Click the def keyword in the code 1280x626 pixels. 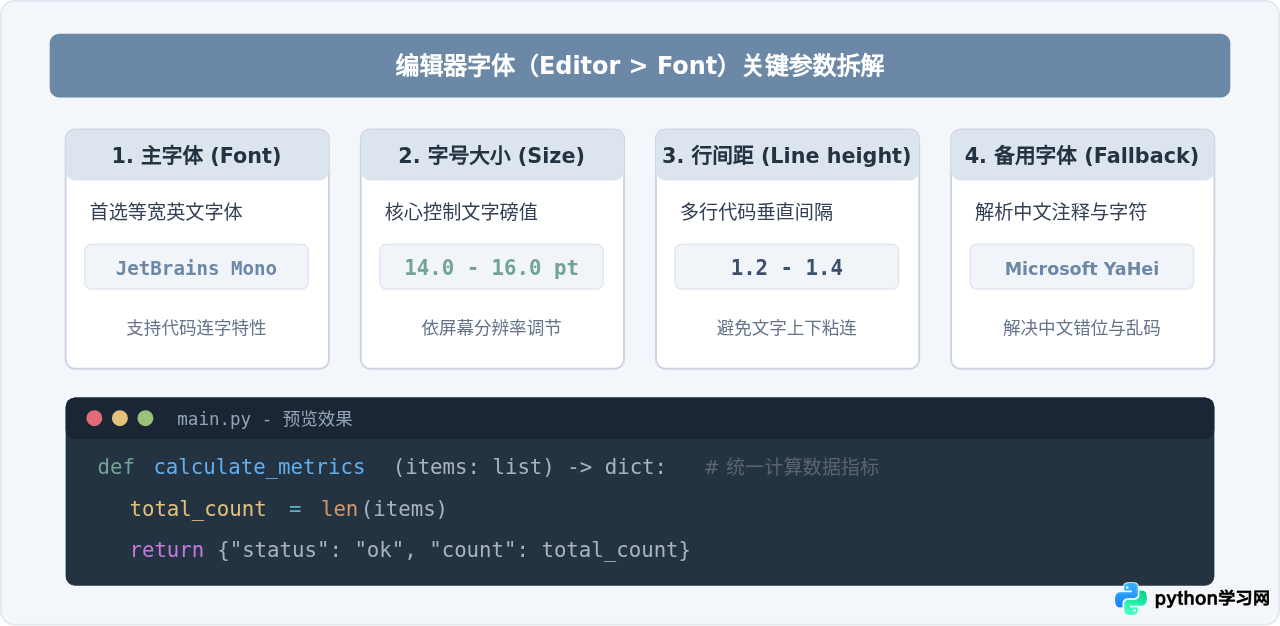pyautogui.click(x=116, y=467)
